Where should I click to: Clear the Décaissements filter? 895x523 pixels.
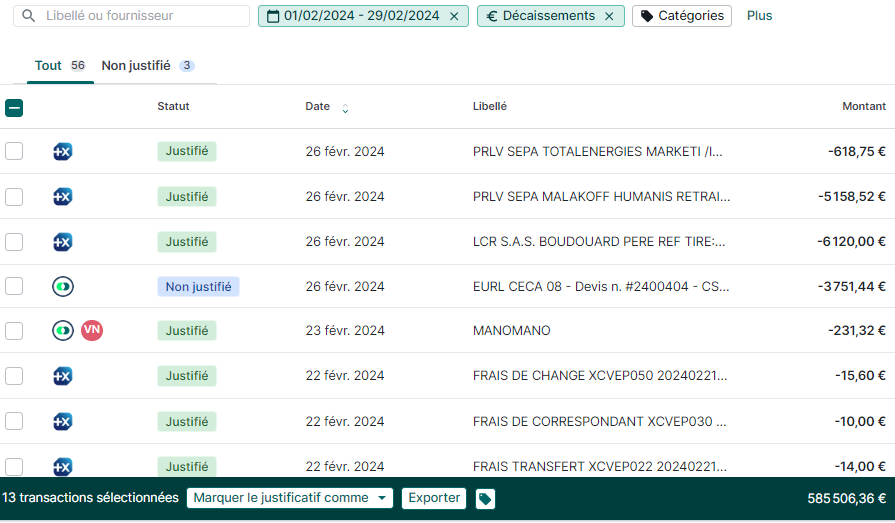click(609, 16)
